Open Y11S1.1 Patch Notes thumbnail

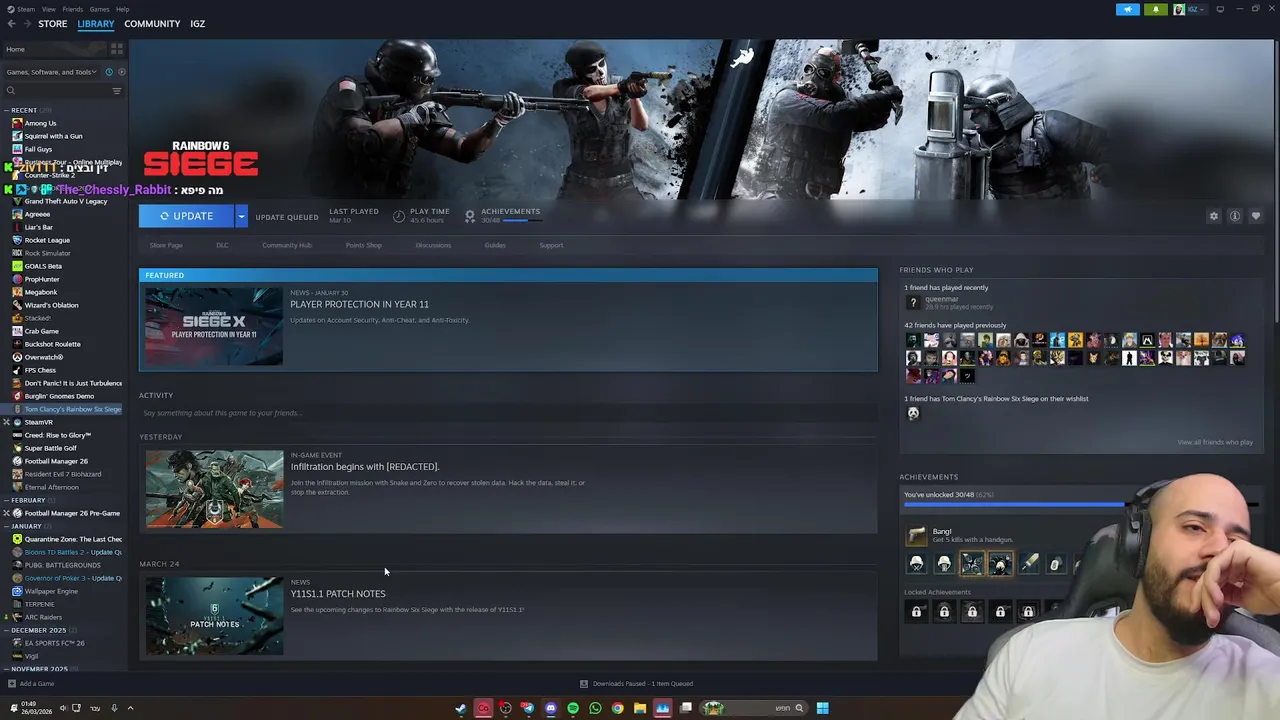(x=214, y=616)
